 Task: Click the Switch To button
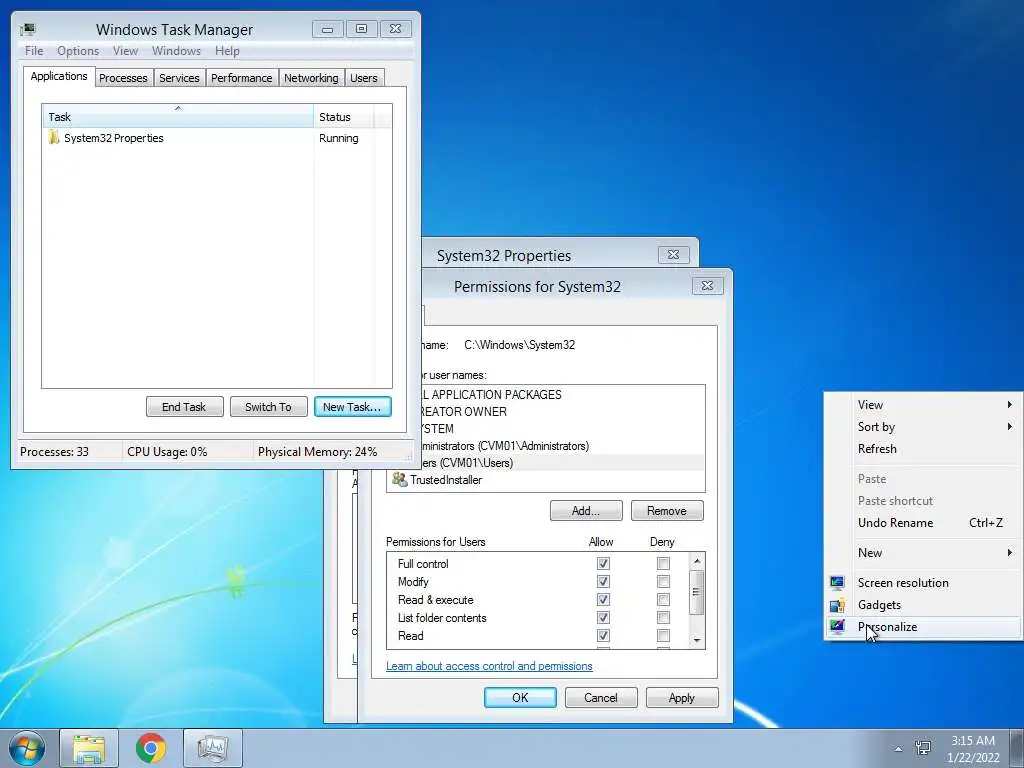click(268, 407)
